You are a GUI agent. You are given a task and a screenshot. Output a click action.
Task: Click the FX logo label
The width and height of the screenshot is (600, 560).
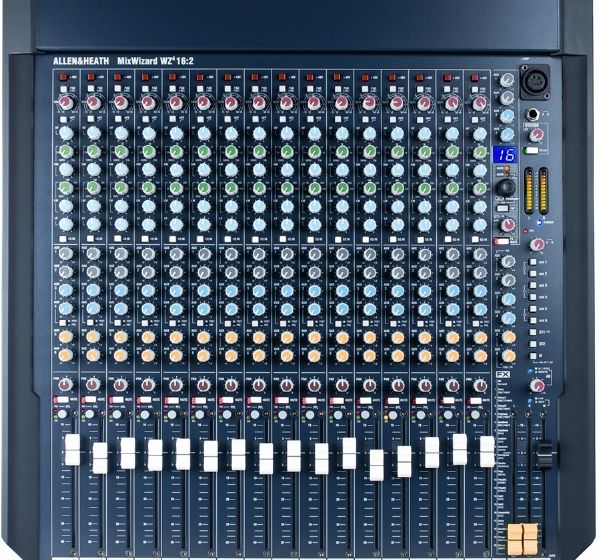503,374
